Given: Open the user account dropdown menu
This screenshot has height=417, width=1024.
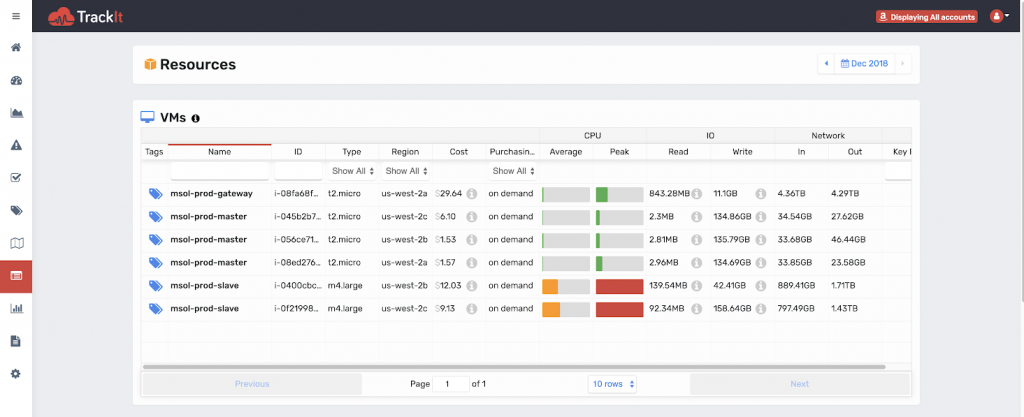Looking at the screenshot, I should point(999,16).
